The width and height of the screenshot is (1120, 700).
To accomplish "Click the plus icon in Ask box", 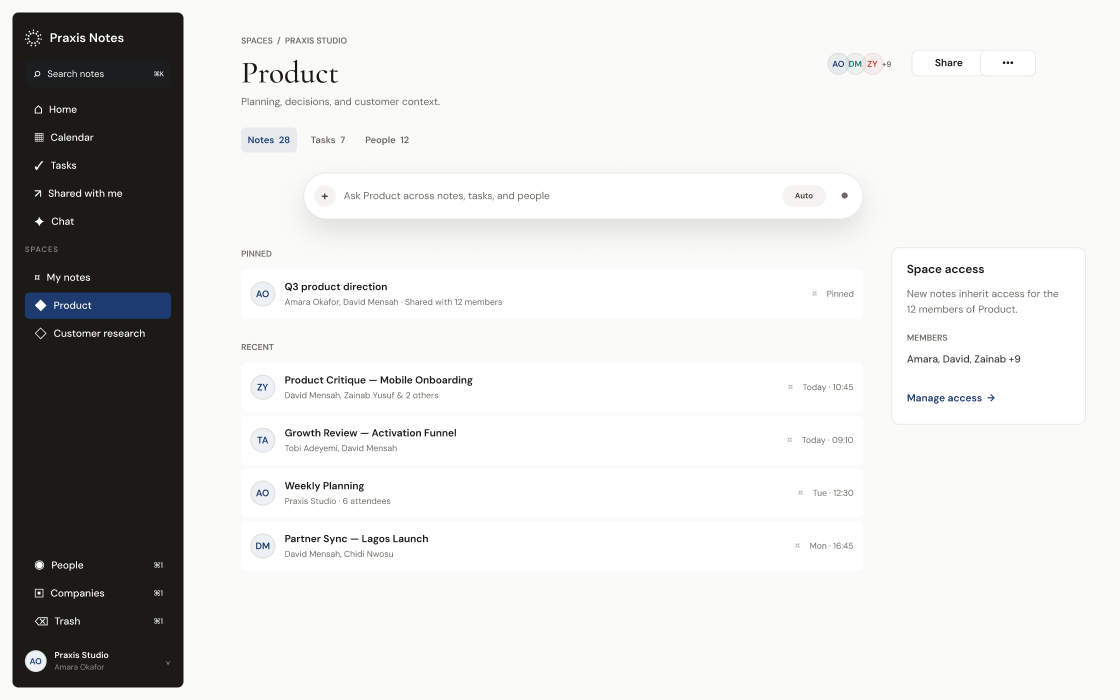I will (x=324, y=196).
